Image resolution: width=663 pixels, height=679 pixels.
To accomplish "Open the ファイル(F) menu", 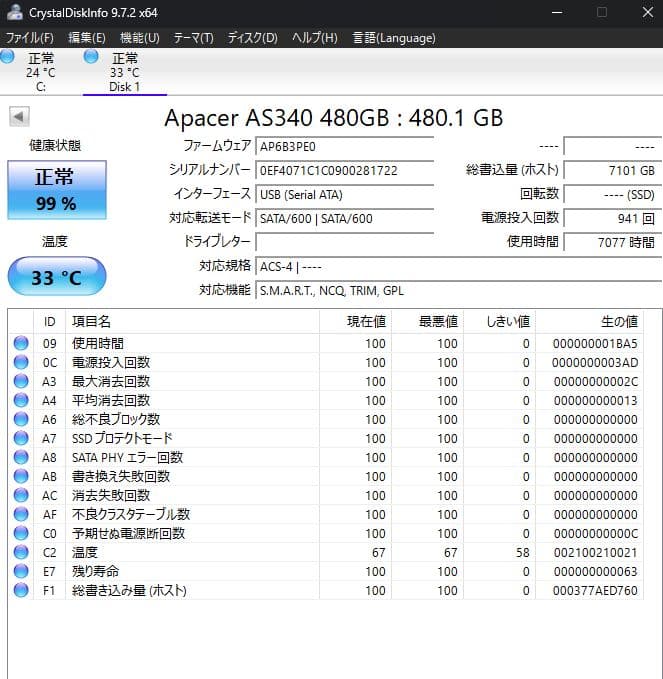I will 29,38.
